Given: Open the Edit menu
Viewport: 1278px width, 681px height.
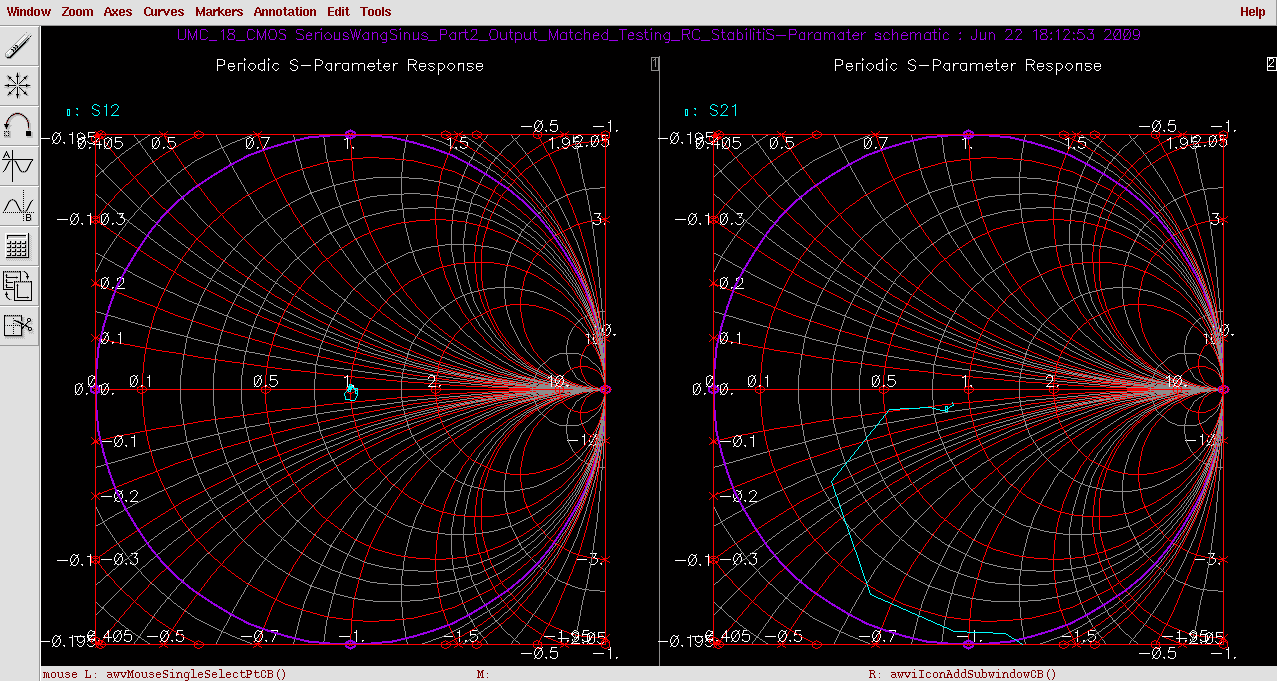Looking at the screenshot, I should pyautogui.click(x=338, y=12).
